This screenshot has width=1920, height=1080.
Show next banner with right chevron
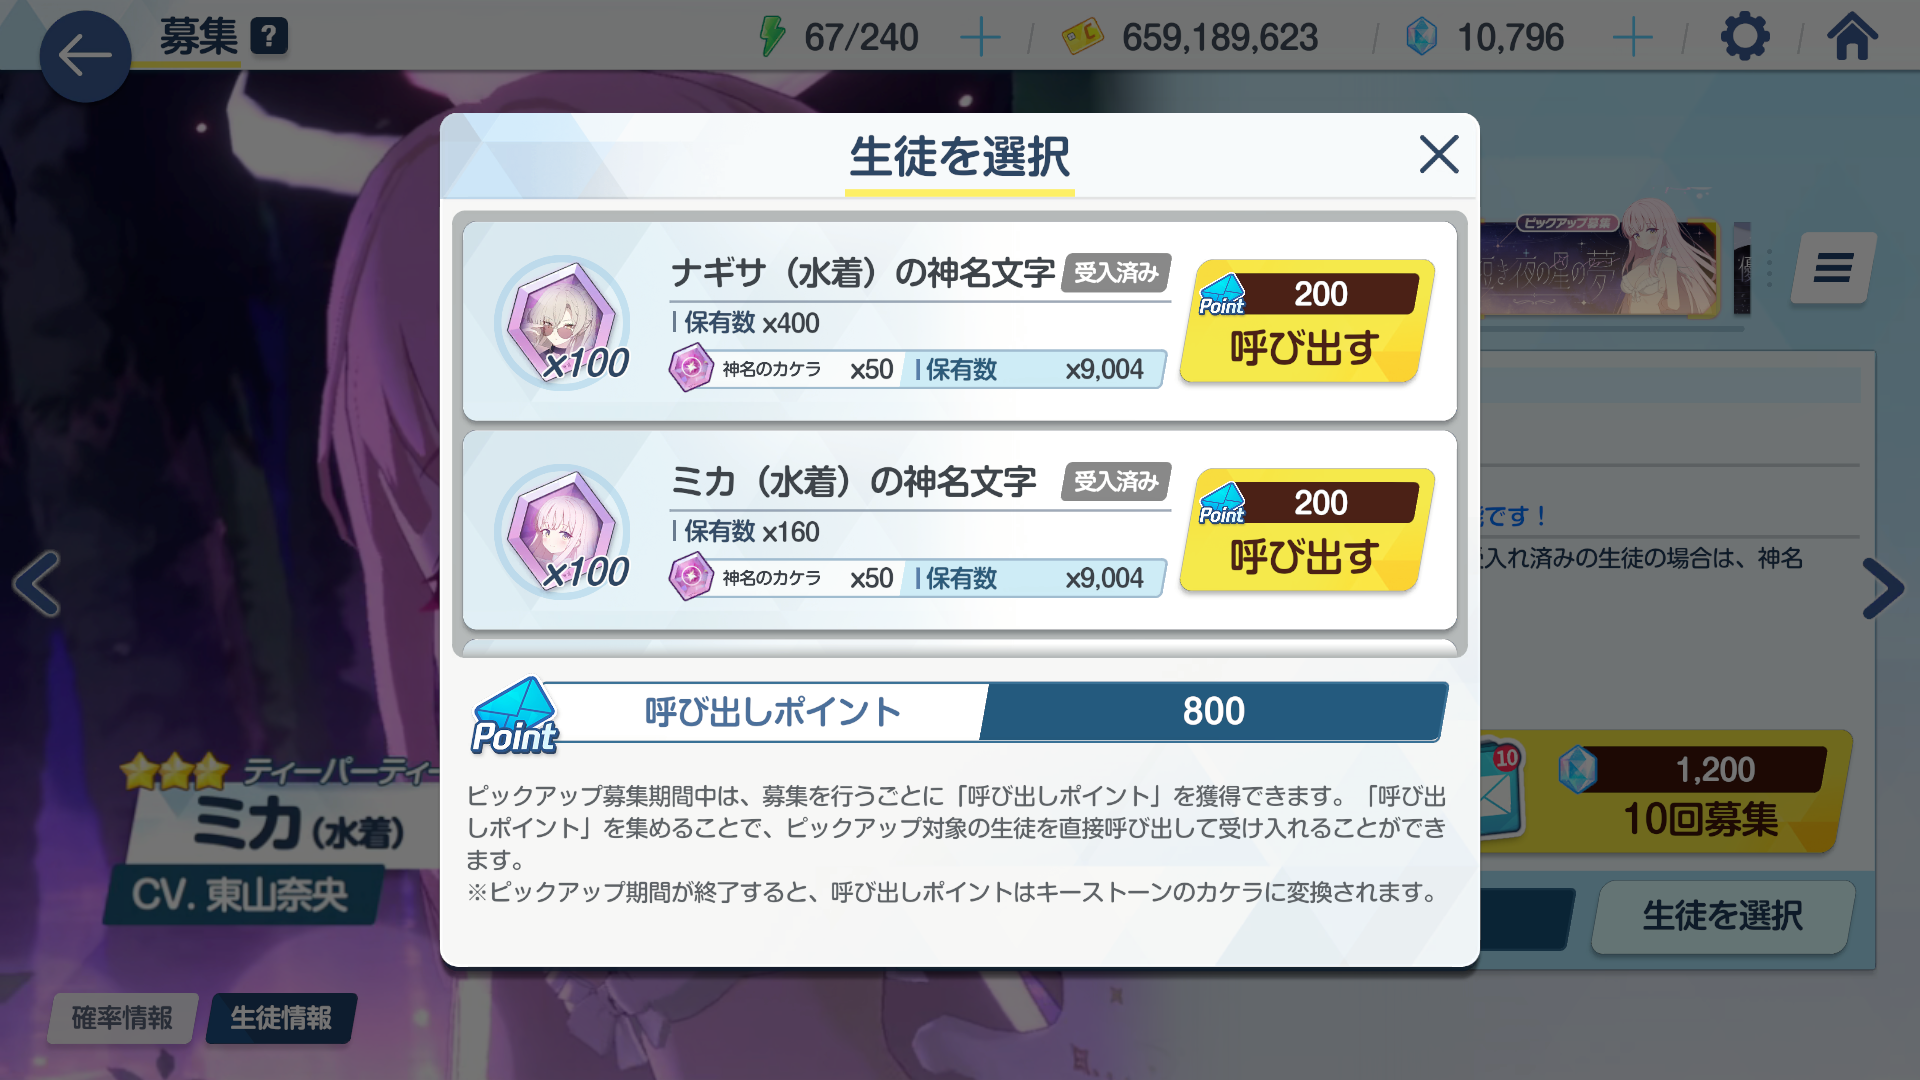(x=1882, y=588)
